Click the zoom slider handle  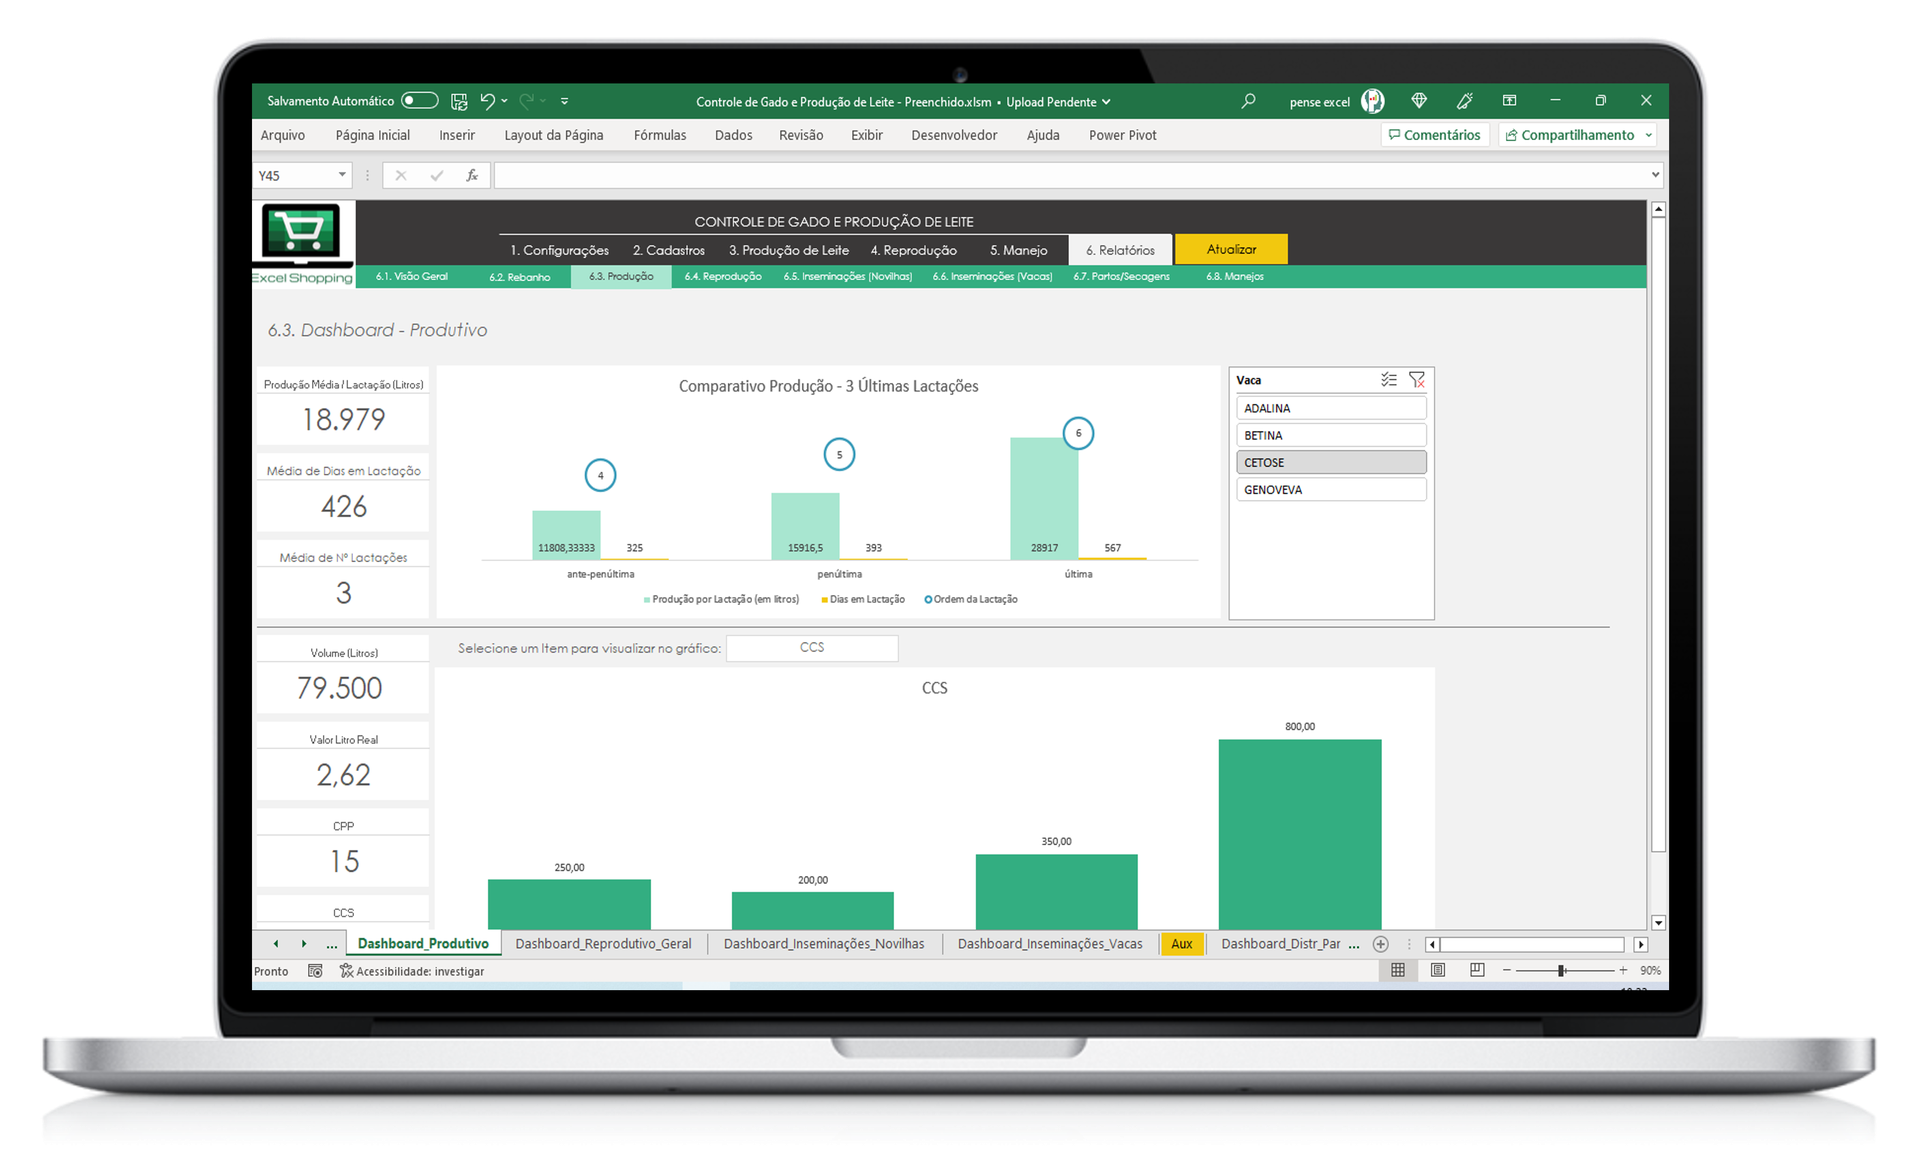tap(1561, 970)
